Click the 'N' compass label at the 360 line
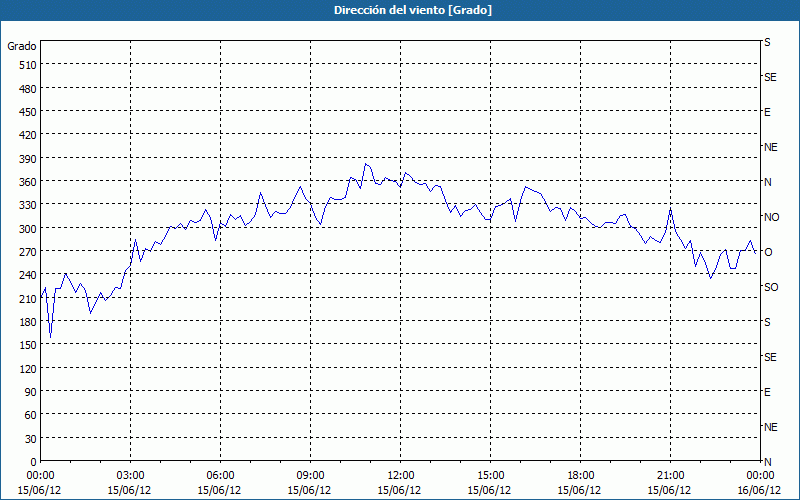This screenshot has width=800, height=500. (x=768, y=182)
